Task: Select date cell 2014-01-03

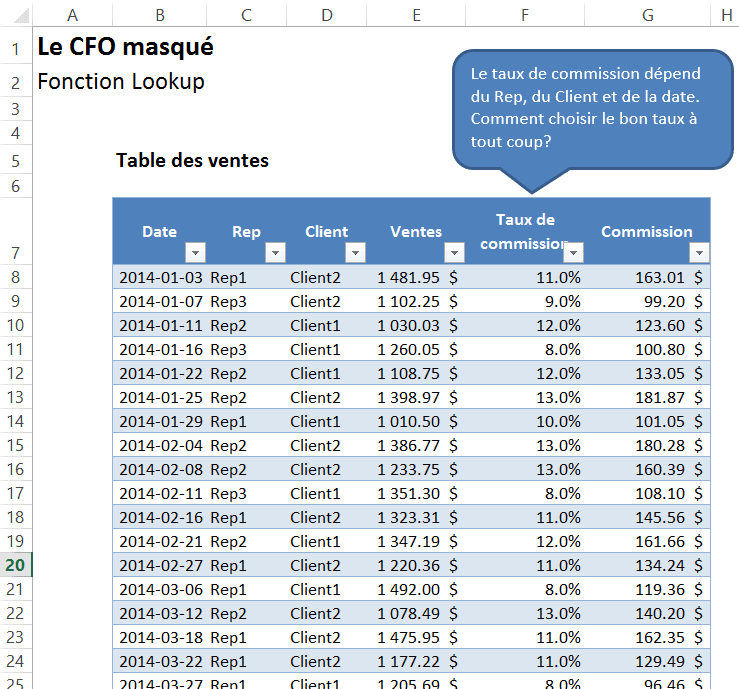Action: pyautogui.click(x=160, y=277)
